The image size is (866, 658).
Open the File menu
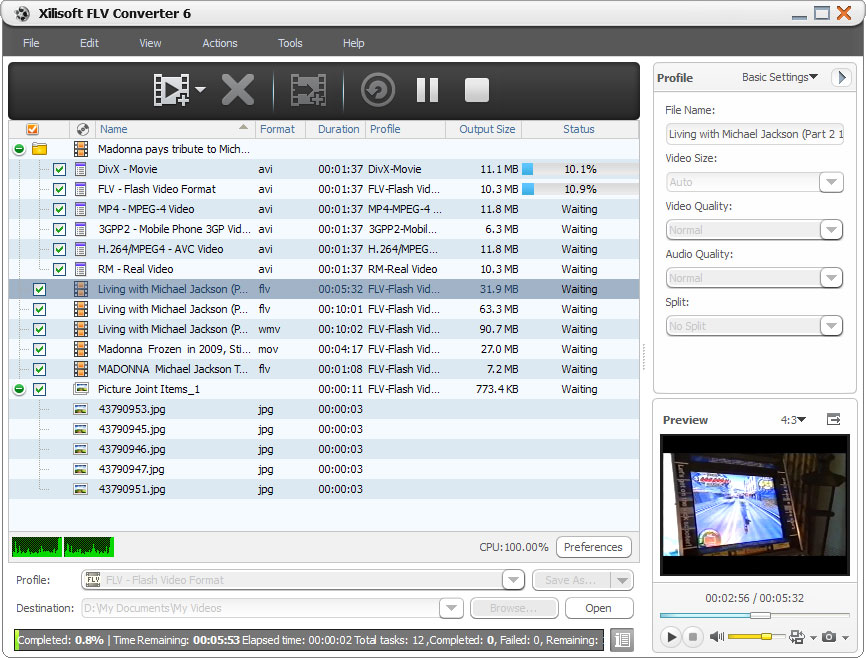coord(31,43)
